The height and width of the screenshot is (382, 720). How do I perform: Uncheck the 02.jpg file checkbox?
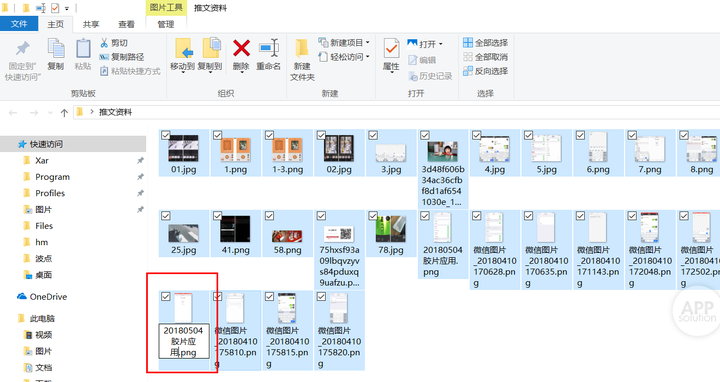coord(321,135)
